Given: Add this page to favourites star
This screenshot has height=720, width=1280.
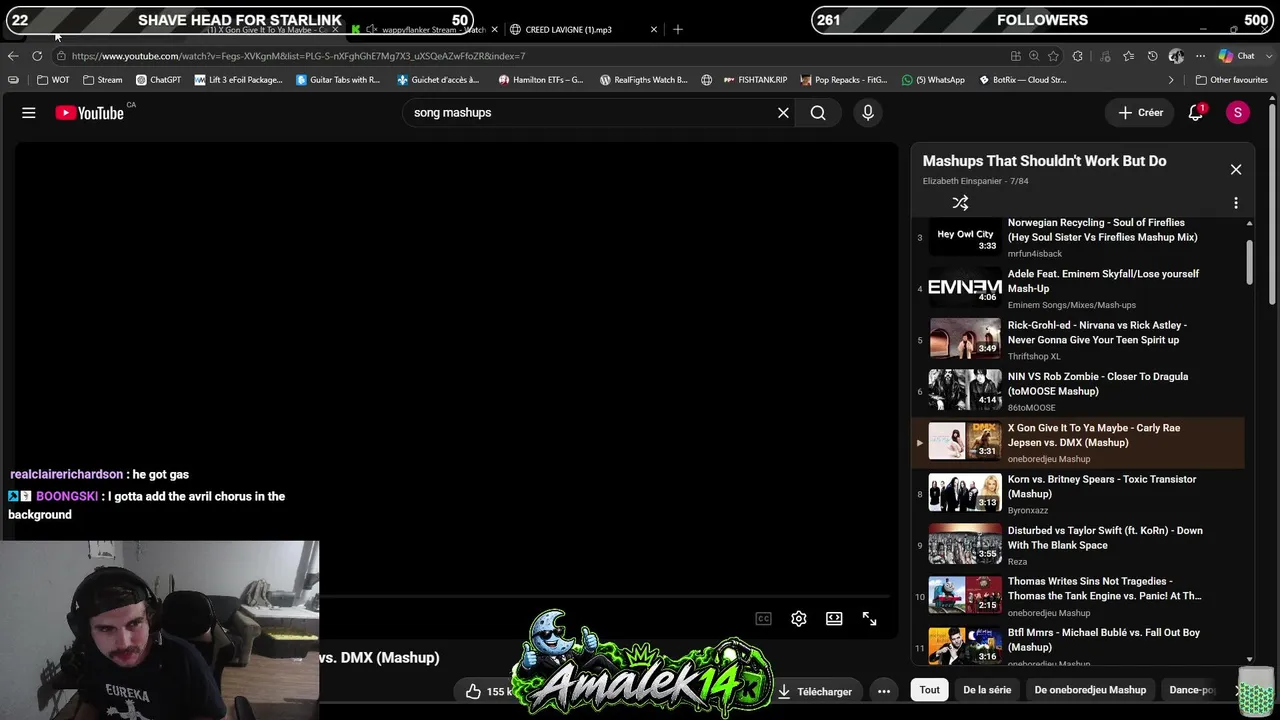Looking at the screenshot, I should click(1053, 56).
